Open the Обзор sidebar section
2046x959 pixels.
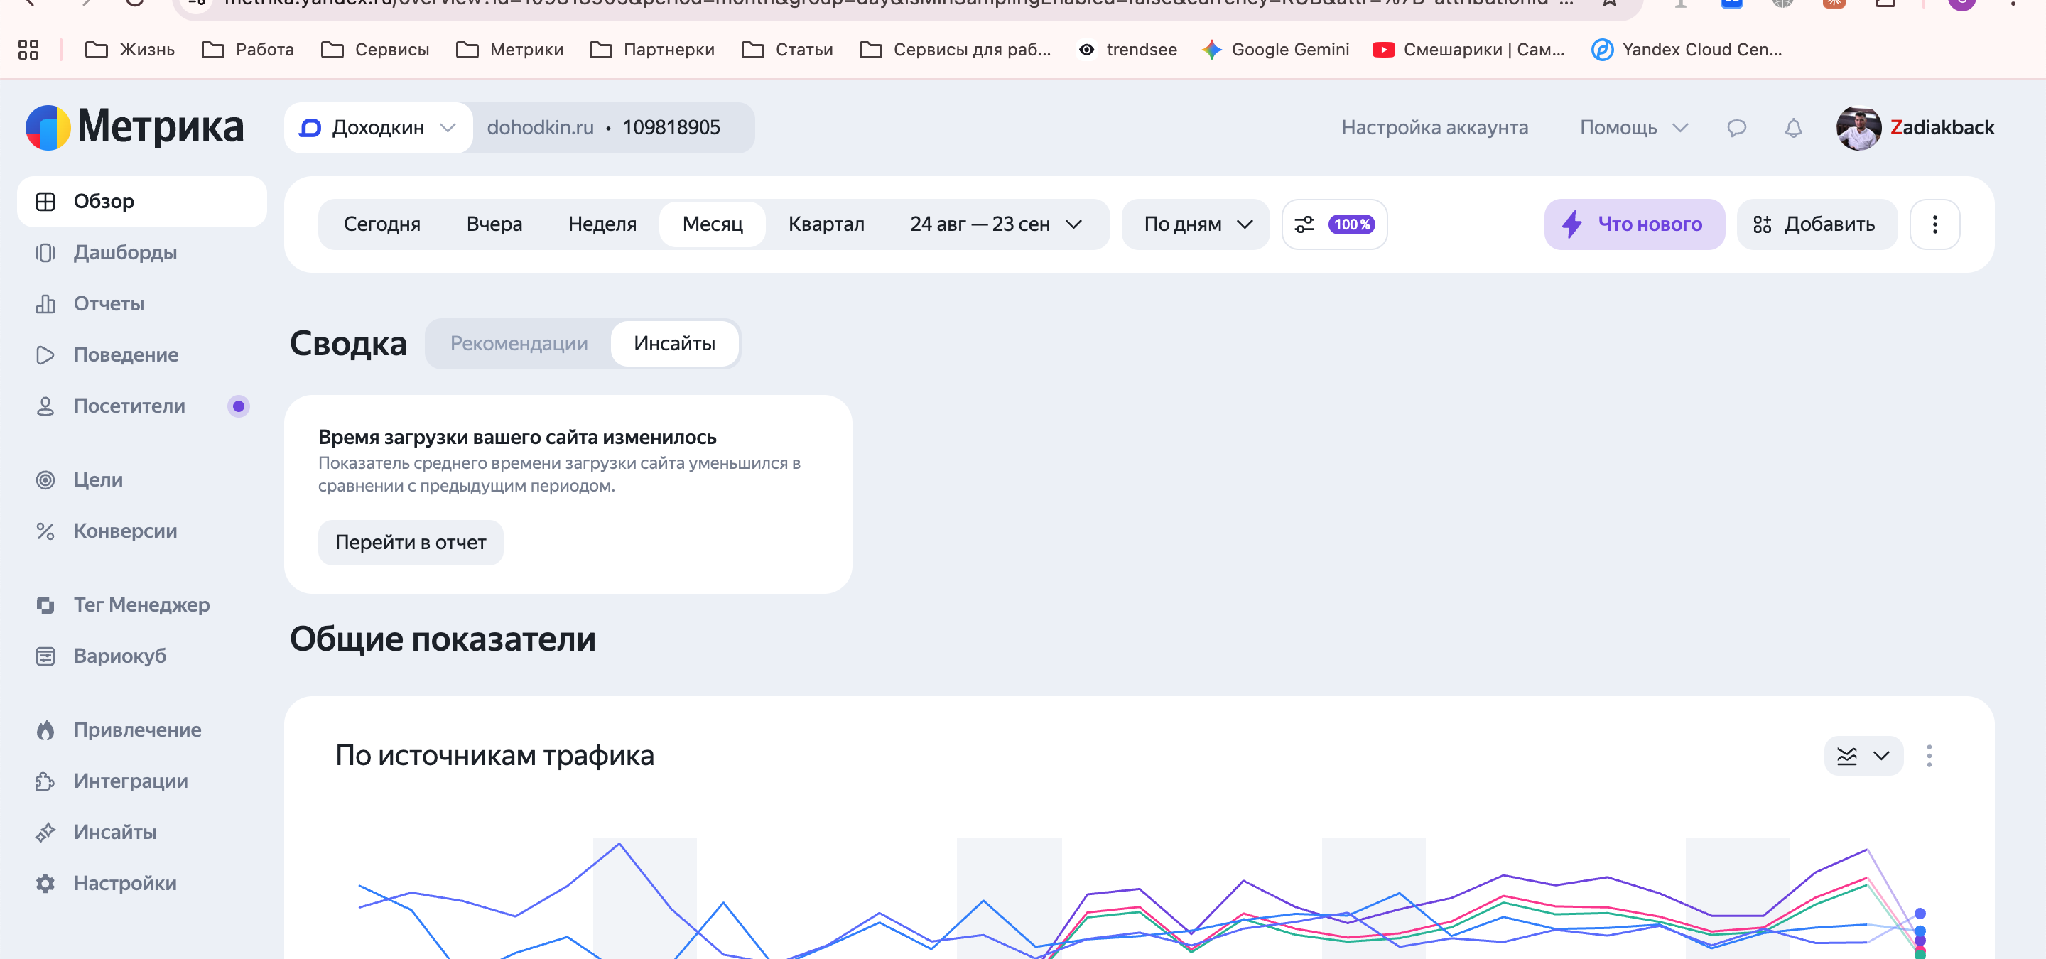(x=142, y=201)
